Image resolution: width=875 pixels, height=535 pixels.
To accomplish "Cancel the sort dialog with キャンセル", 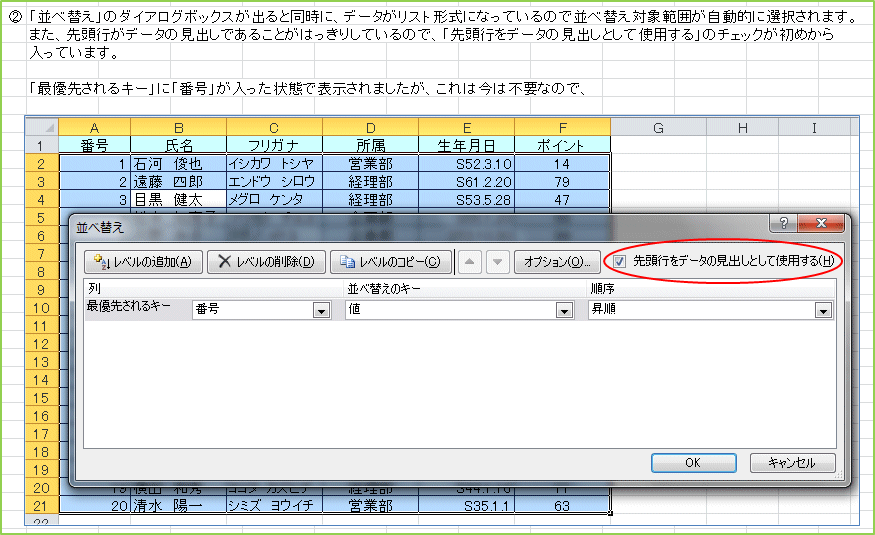I will (x=792, y=462).
